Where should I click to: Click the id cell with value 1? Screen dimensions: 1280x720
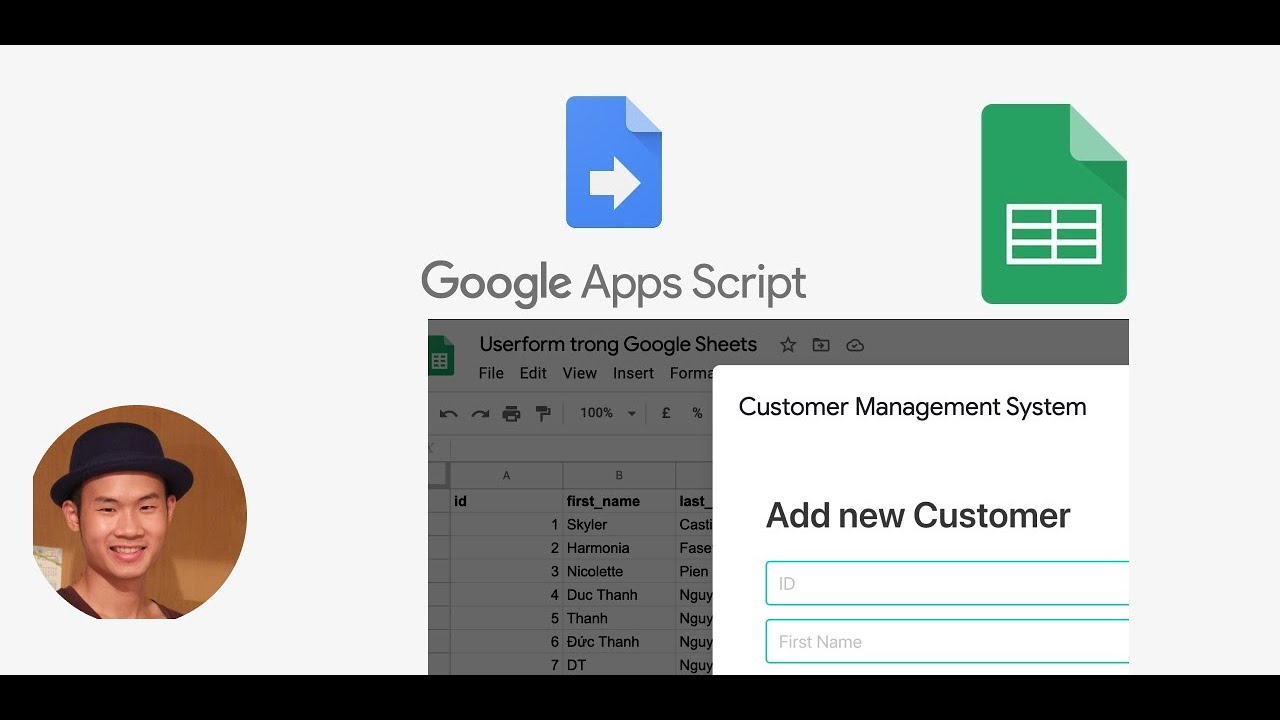(506, 524)
